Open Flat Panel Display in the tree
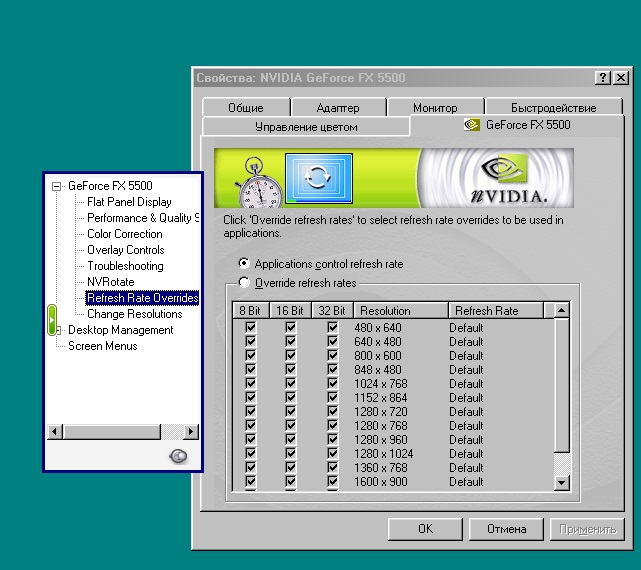The width and height of the screenshot is (641, 570). 129,202
